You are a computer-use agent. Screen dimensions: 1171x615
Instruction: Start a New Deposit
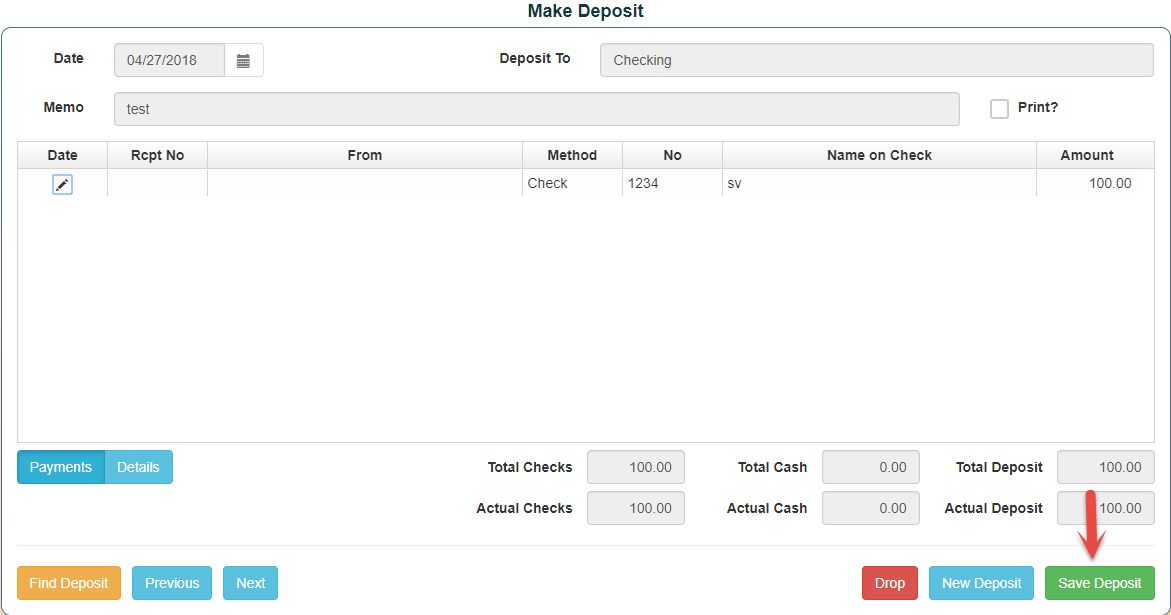tap(981, 583)
